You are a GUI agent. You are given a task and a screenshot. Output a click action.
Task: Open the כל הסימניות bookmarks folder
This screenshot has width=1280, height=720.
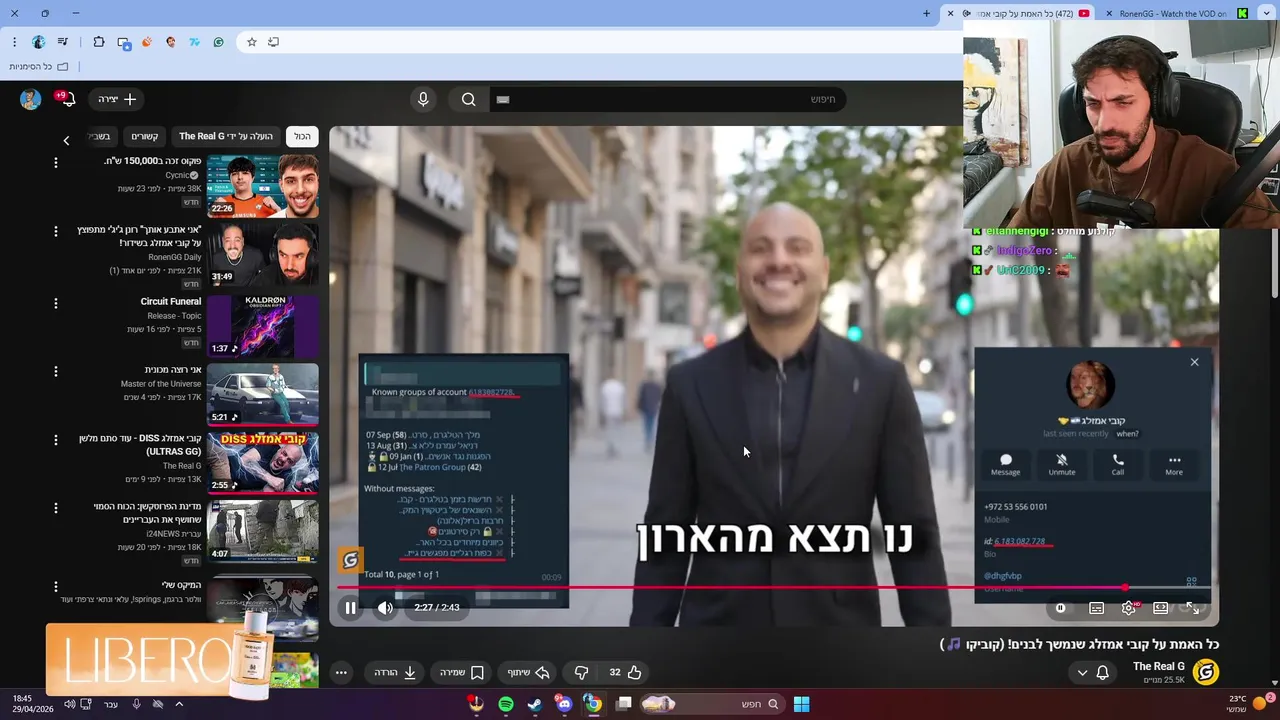[39, 67]
